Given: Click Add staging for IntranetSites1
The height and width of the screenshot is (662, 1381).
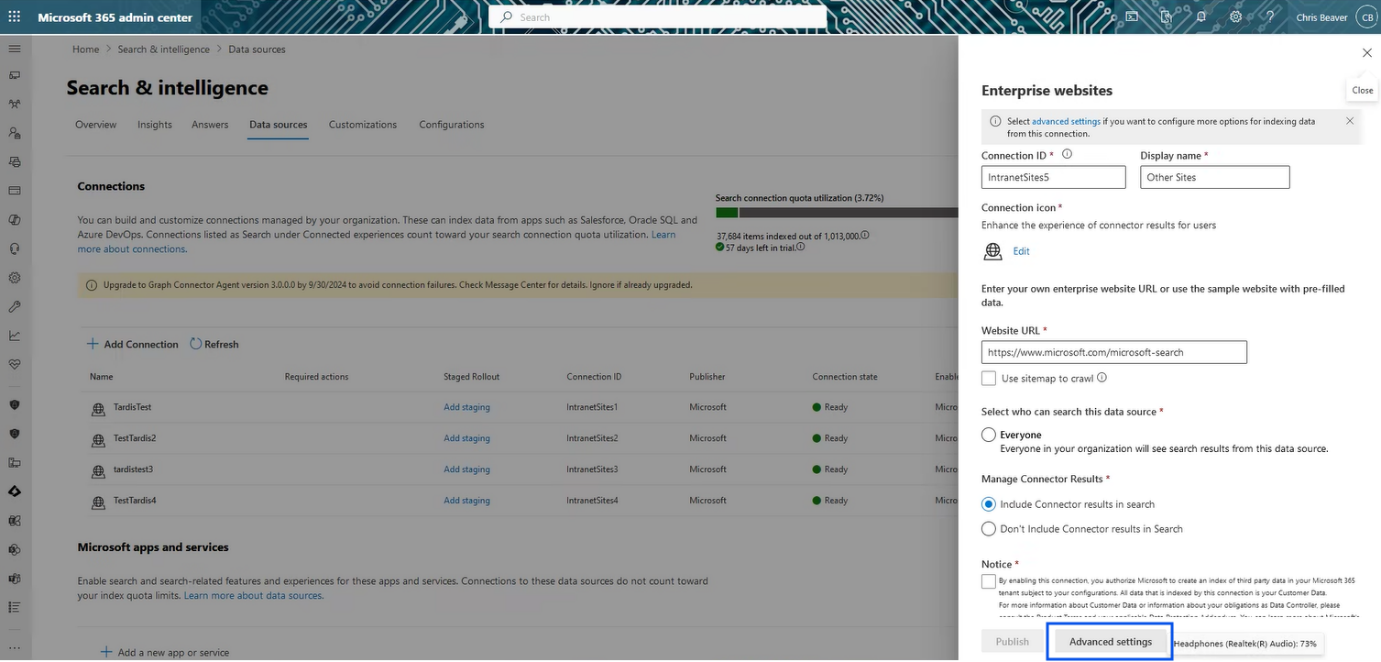Looking at the screenshot, I should coord(467,408).
